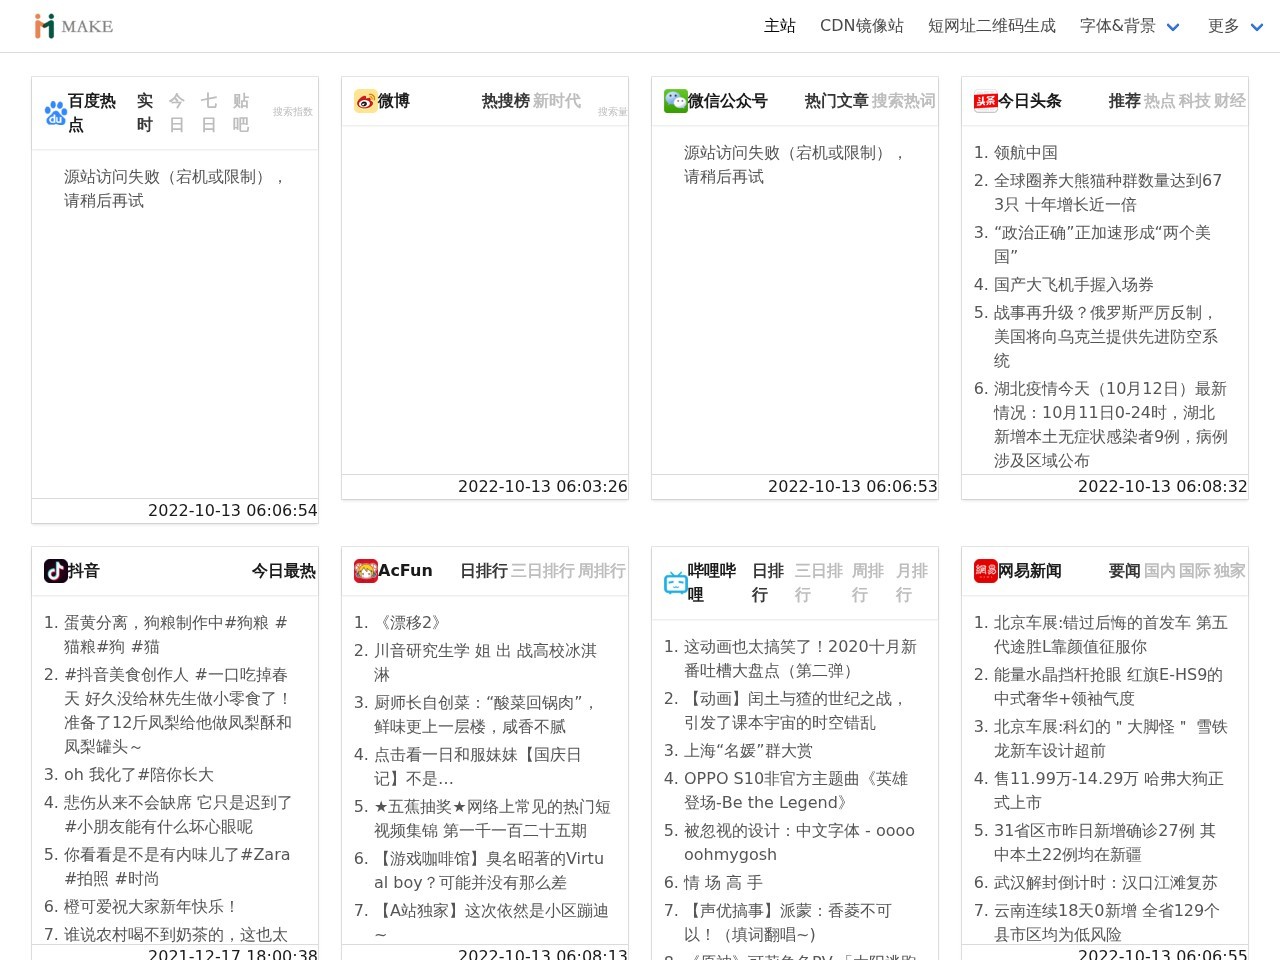Open the 领航中国 headline

tap(1026, 153)
